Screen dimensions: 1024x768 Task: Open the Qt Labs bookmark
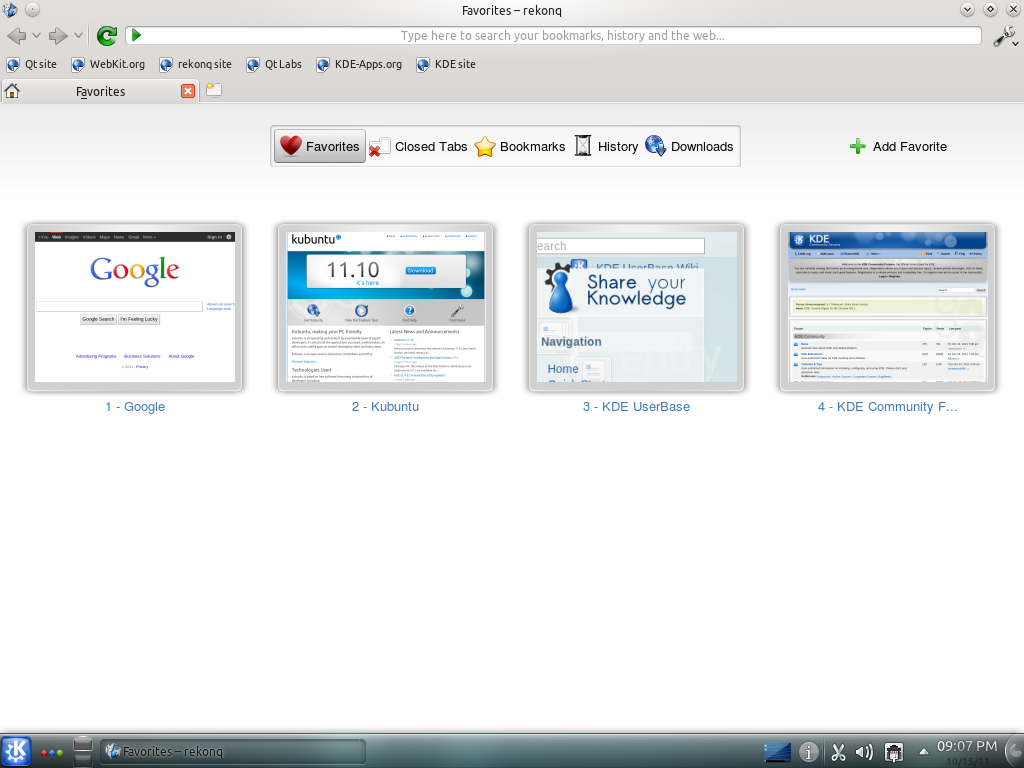pyautogui.click(x=274, y=64)
